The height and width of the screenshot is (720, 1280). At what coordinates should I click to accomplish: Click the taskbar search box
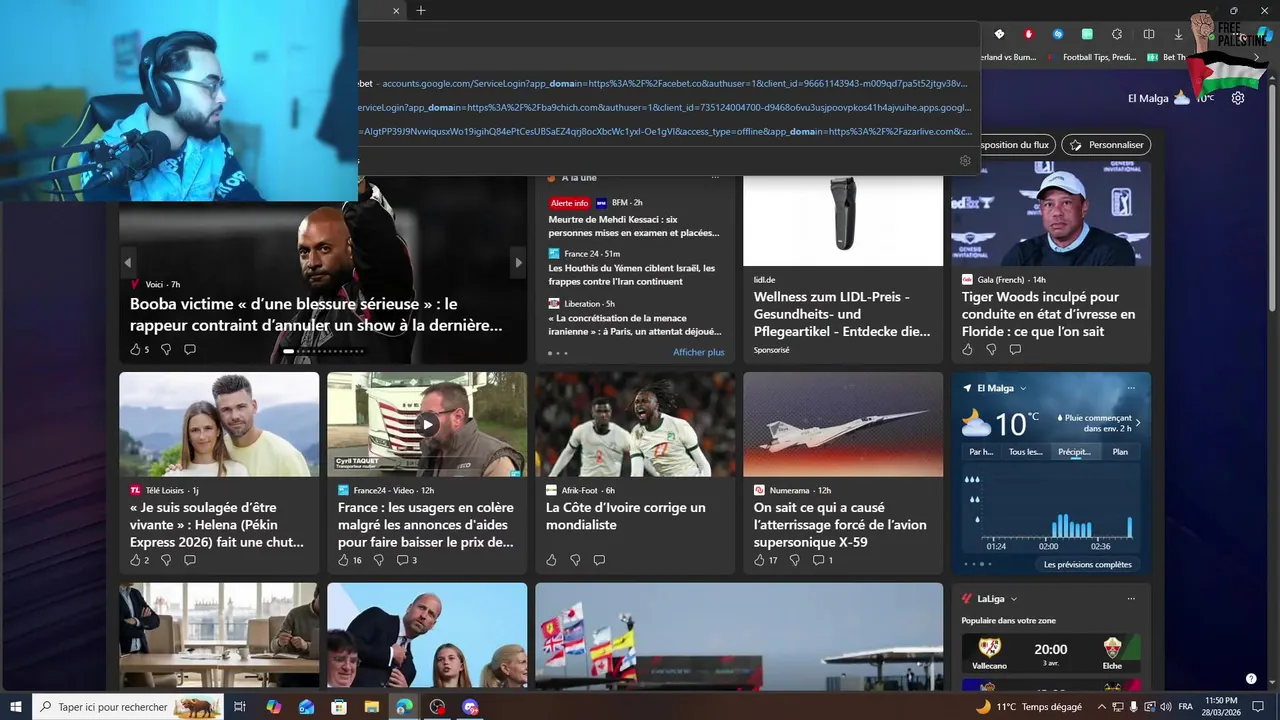click(x=129, y=707)
